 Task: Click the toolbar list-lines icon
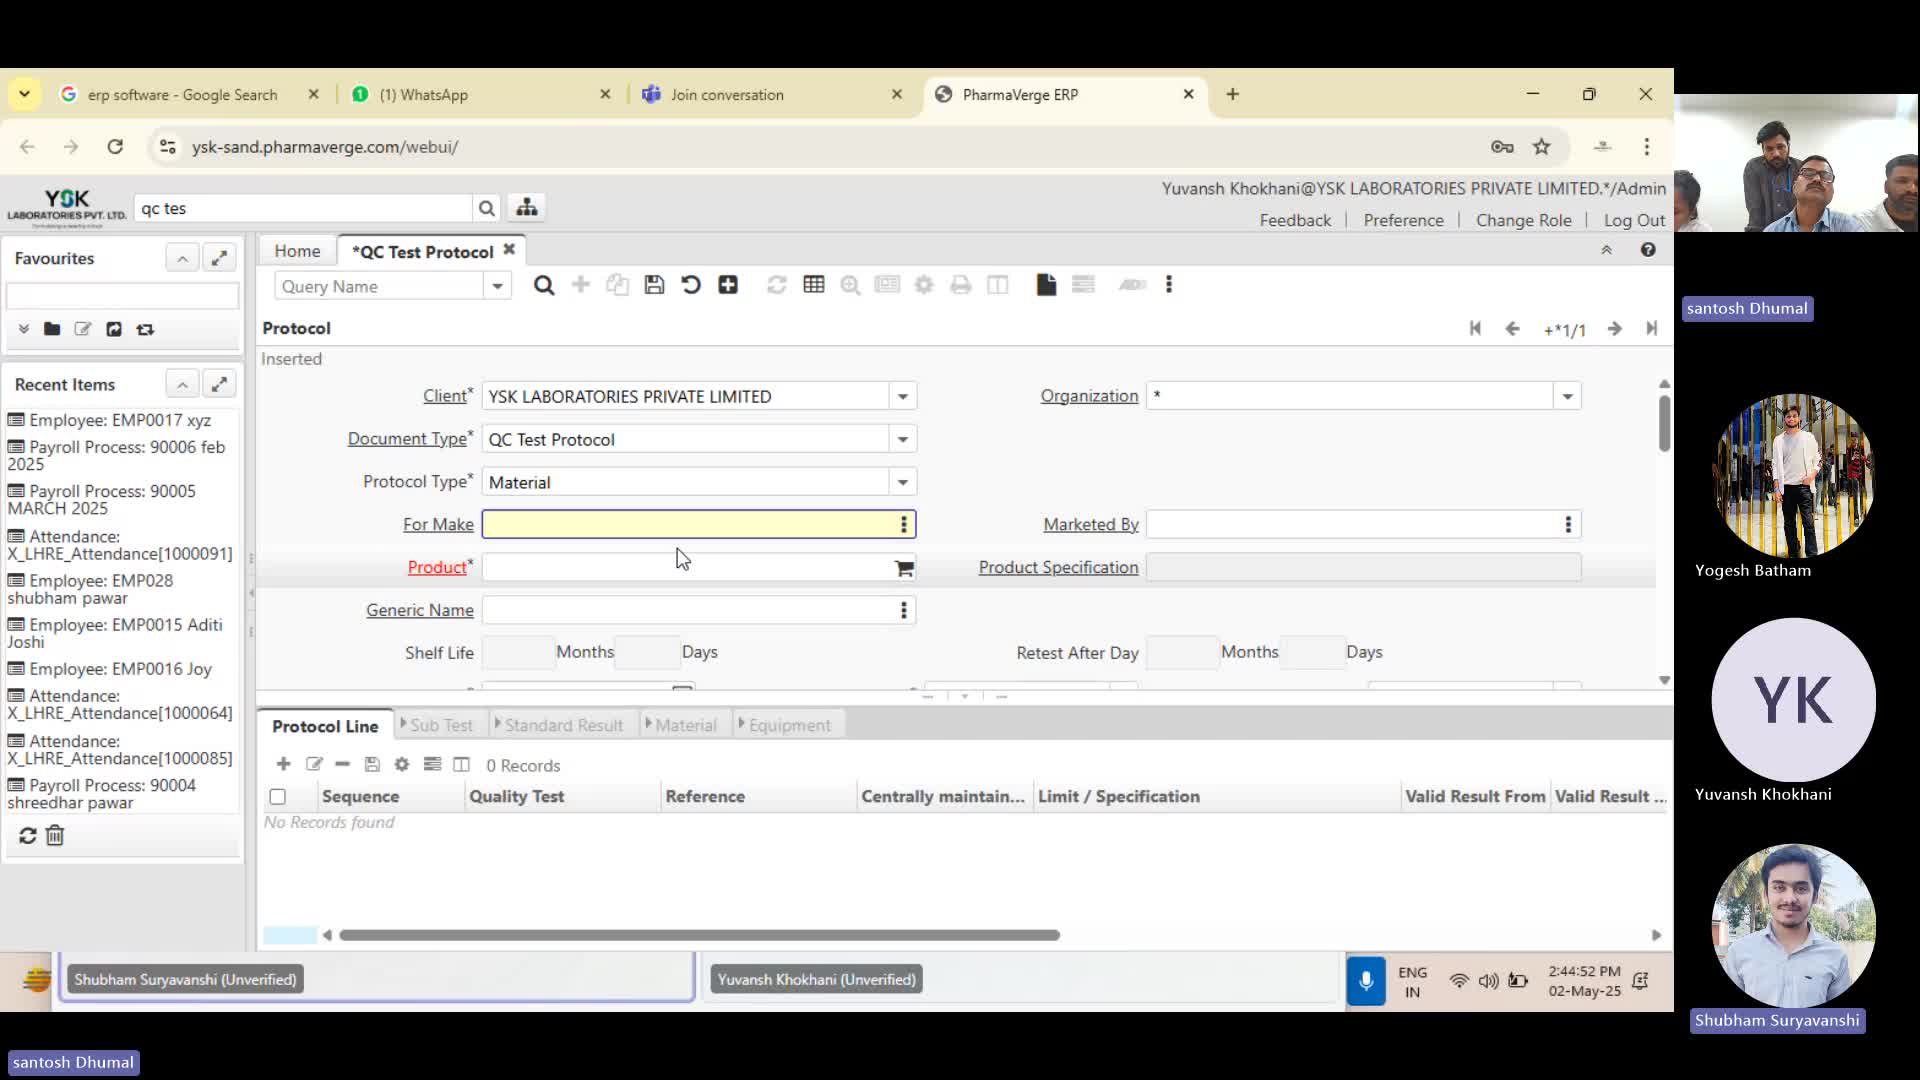point(1083,285)
